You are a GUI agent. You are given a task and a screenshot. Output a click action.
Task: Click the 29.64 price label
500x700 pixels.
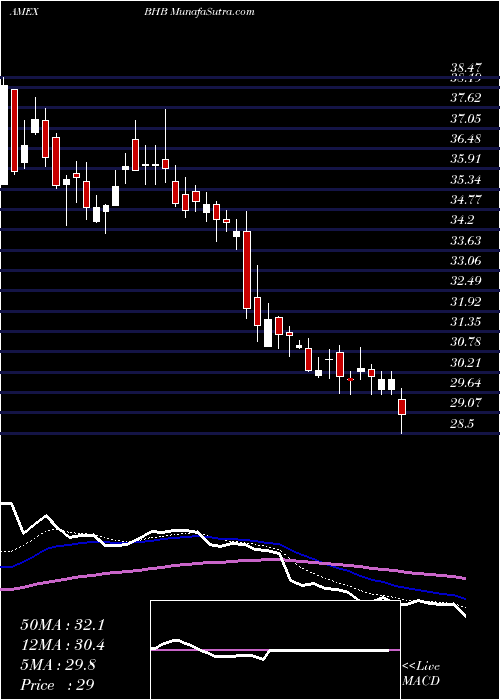pyautogui.click(x=466, y=383)
